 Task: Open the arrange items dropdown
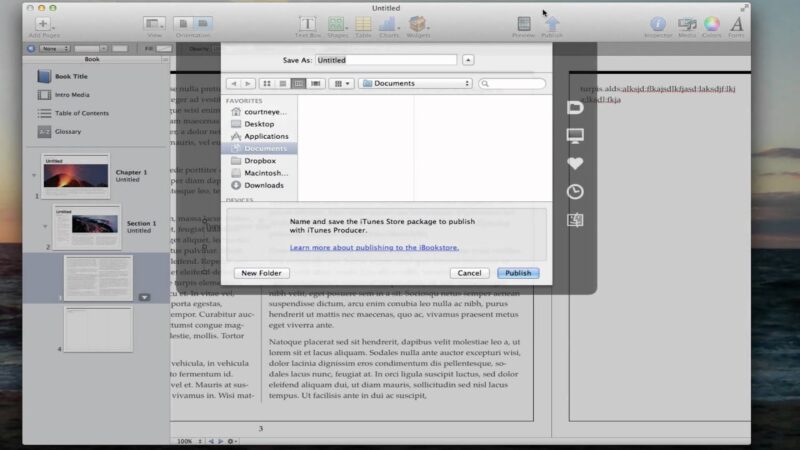pyautogui.click(x=341, y=83)
